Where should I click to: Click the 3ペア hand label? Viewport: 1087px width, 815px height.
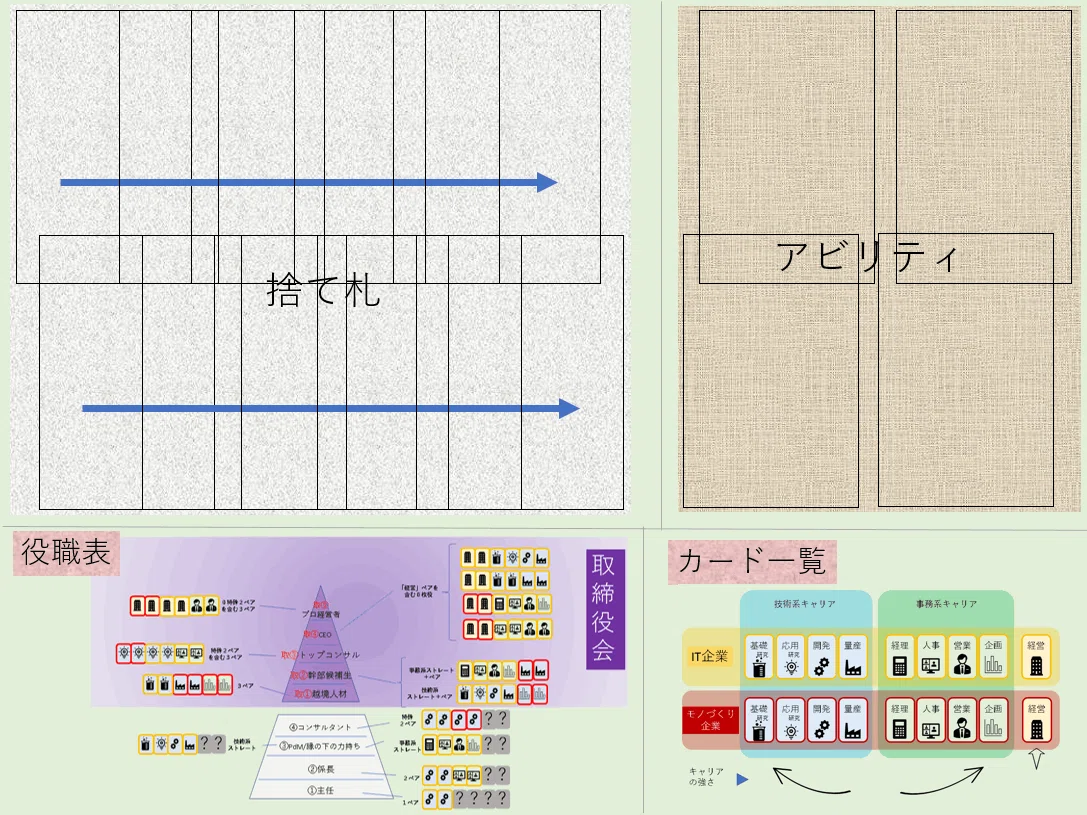tap(245, 685)
